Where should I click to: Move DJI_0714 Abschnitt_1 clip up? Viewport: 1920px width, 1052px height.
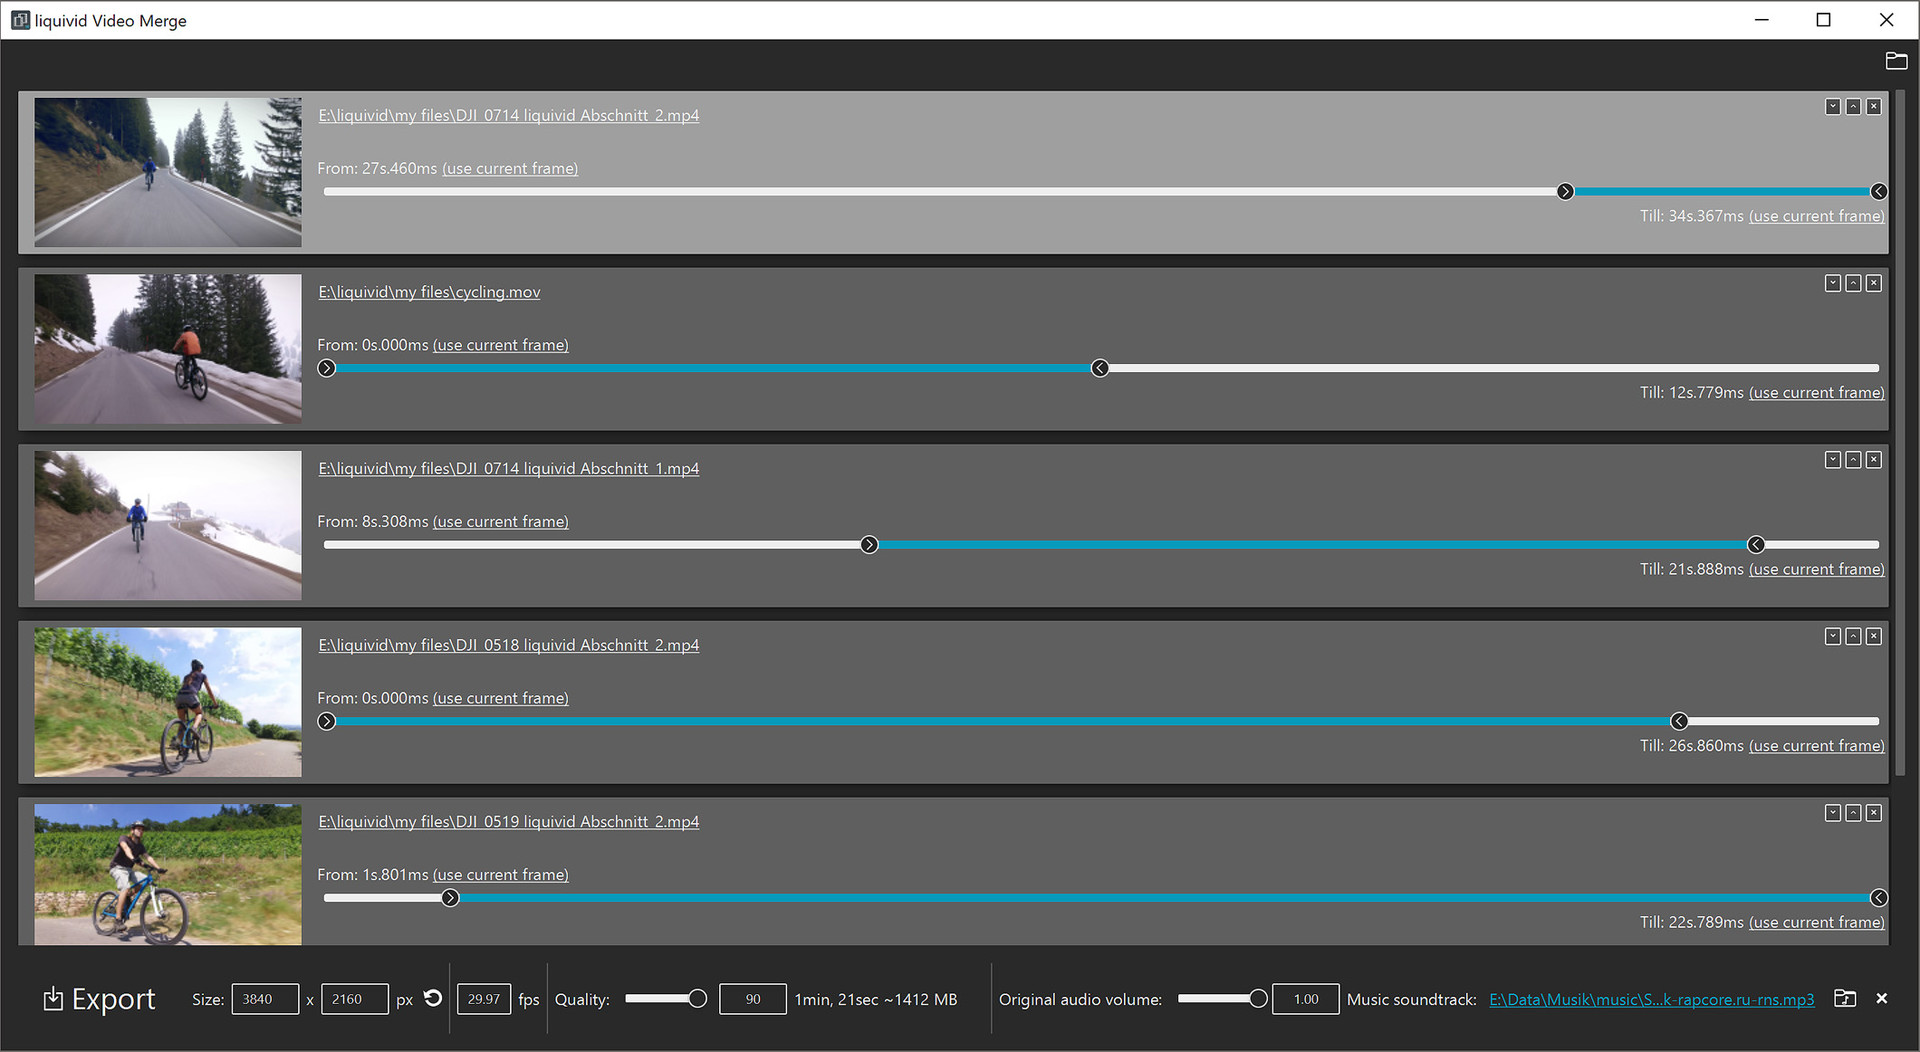tap(1853, 460)
